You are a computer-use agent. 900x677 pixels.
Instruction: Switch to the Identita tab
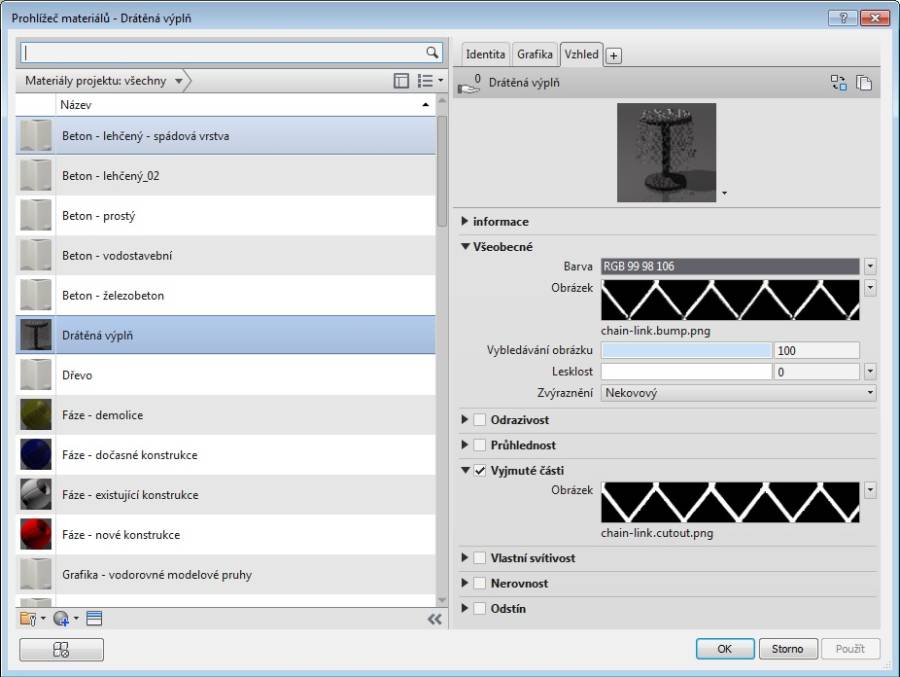485,55
